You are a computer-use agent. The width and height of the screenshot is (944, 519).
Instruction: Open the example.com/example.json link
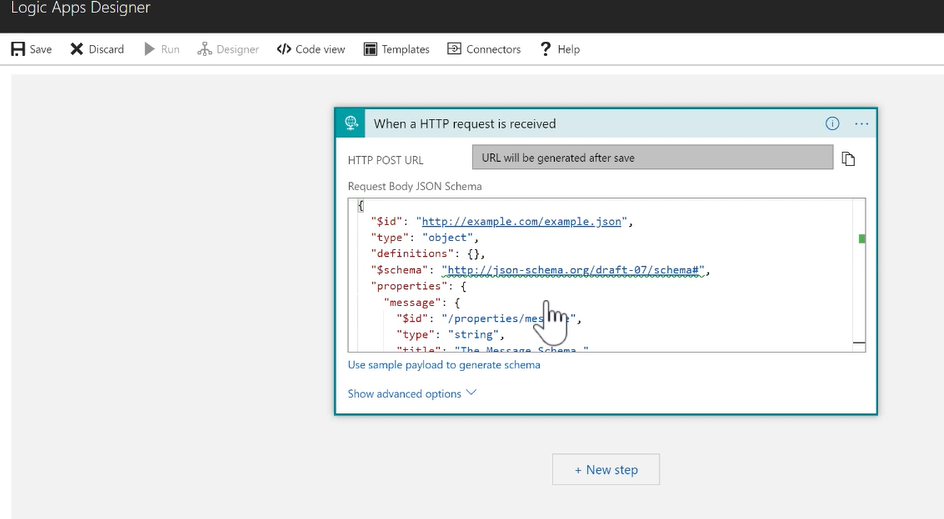point(523,221)
